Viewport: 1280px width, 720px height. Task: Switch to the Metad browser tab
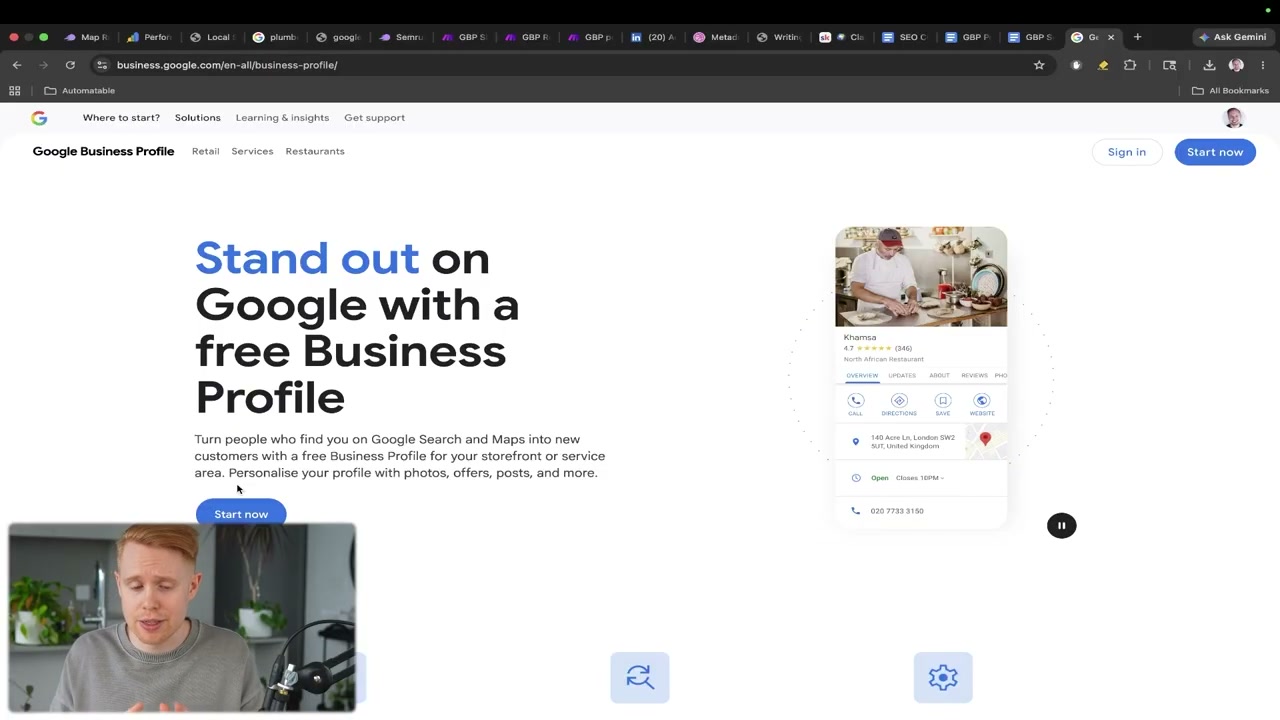pos(716,37)
